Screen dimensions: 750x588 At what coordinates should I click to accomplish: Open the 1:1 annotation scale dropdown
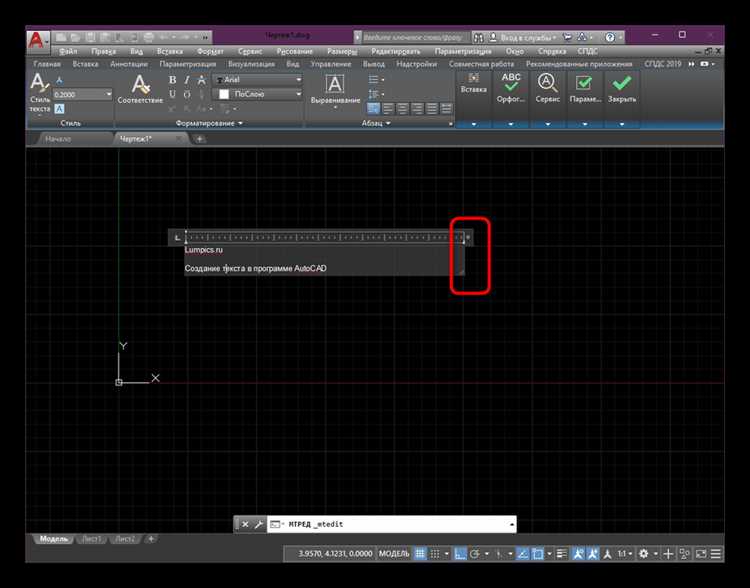pyautogui.click(x=625, y=554)
